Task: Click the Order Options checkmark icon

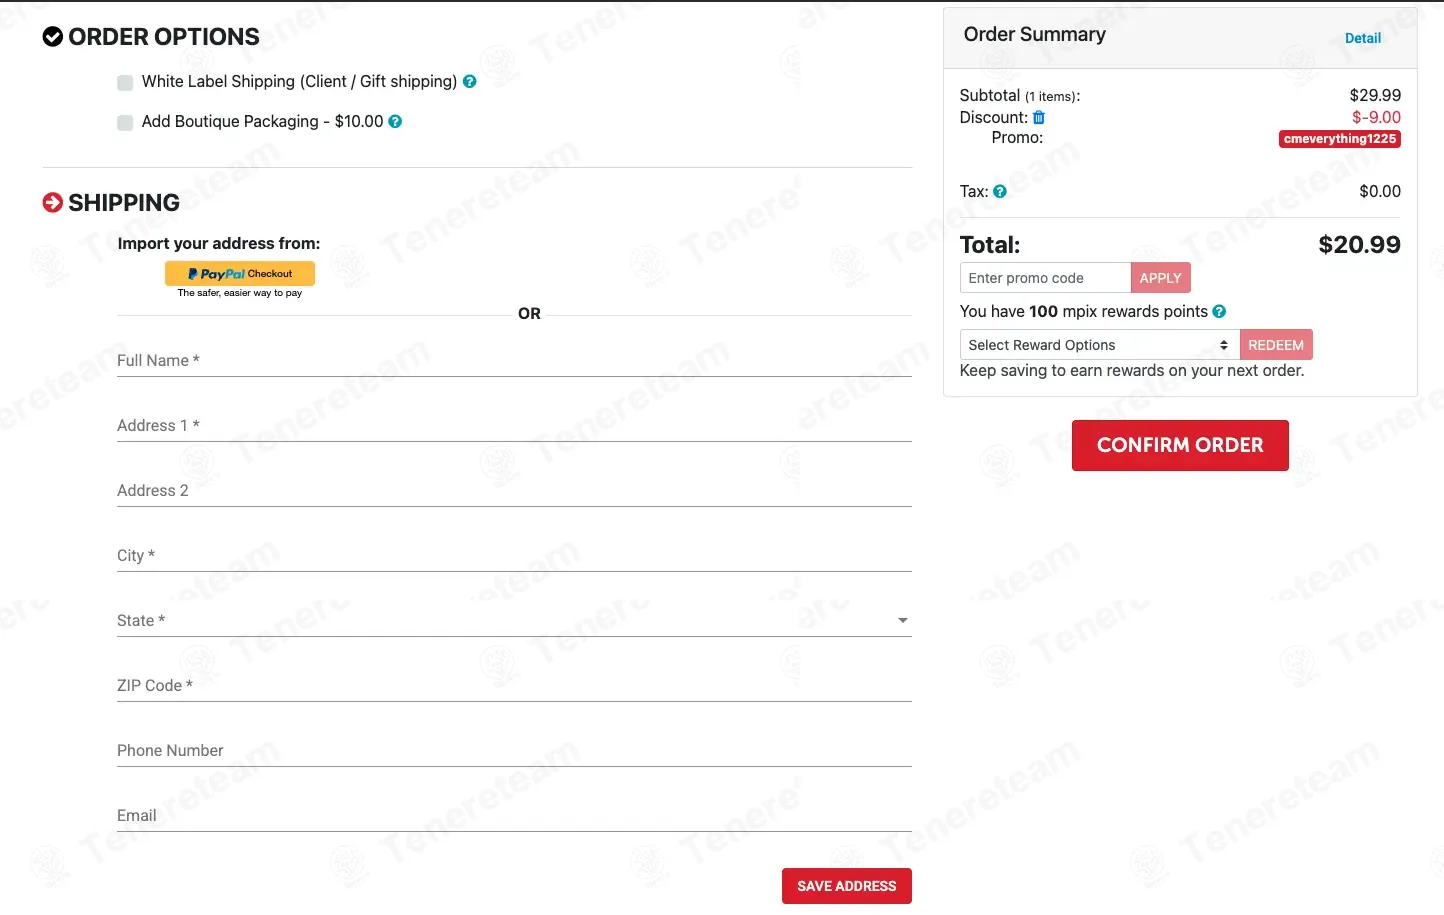Action: tap(53, 38)
